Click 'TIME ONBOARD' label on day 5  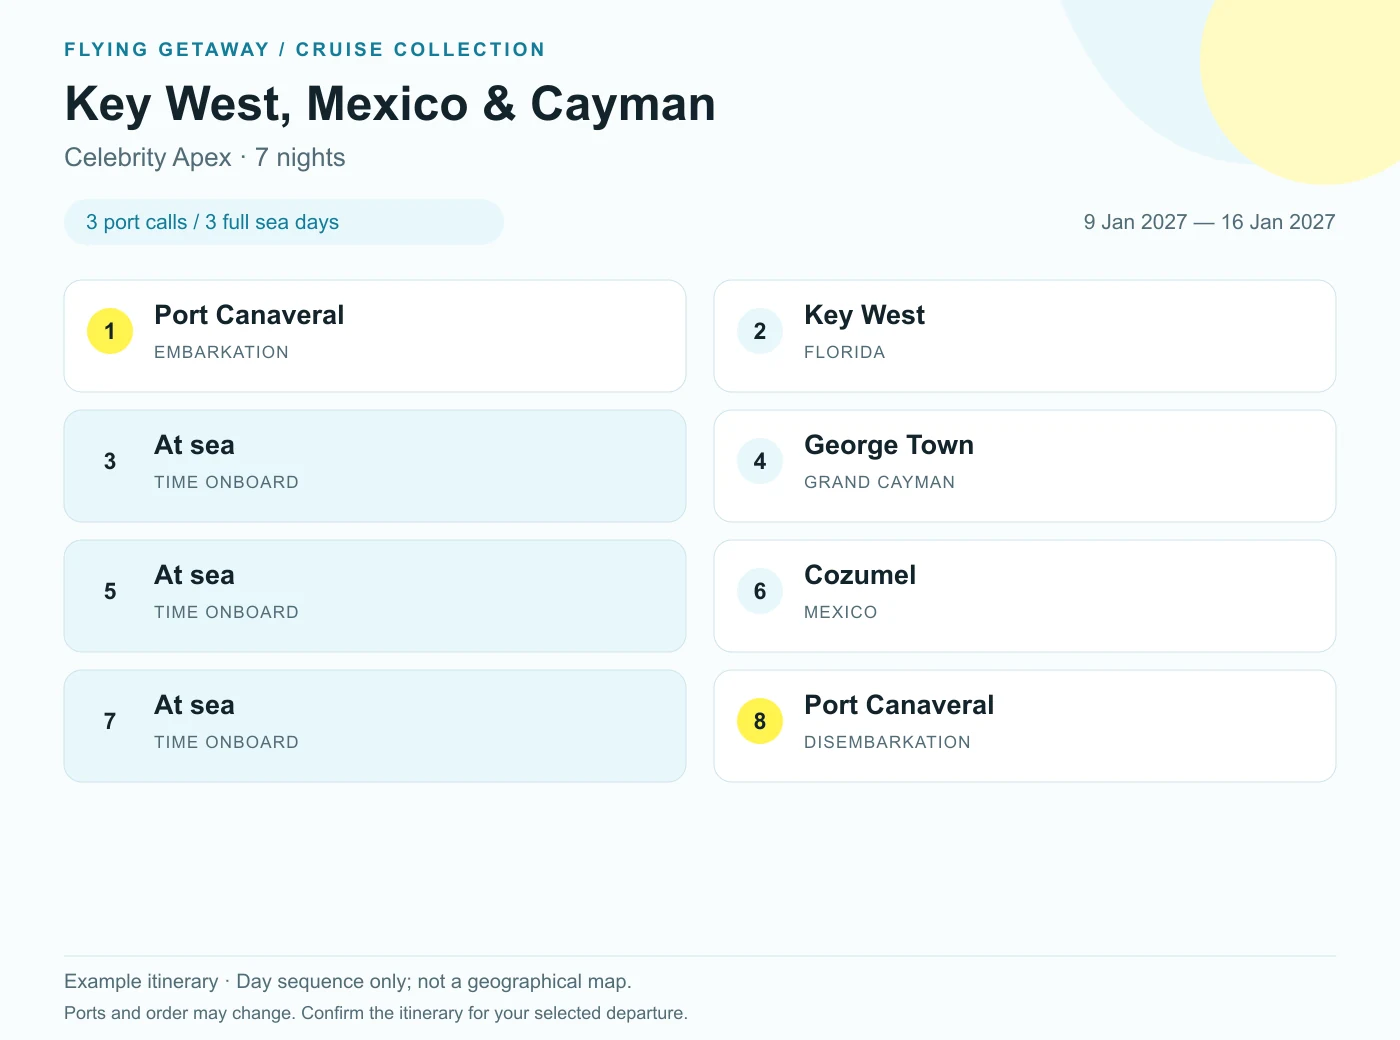pyautogui.click(x=226, y=612)
